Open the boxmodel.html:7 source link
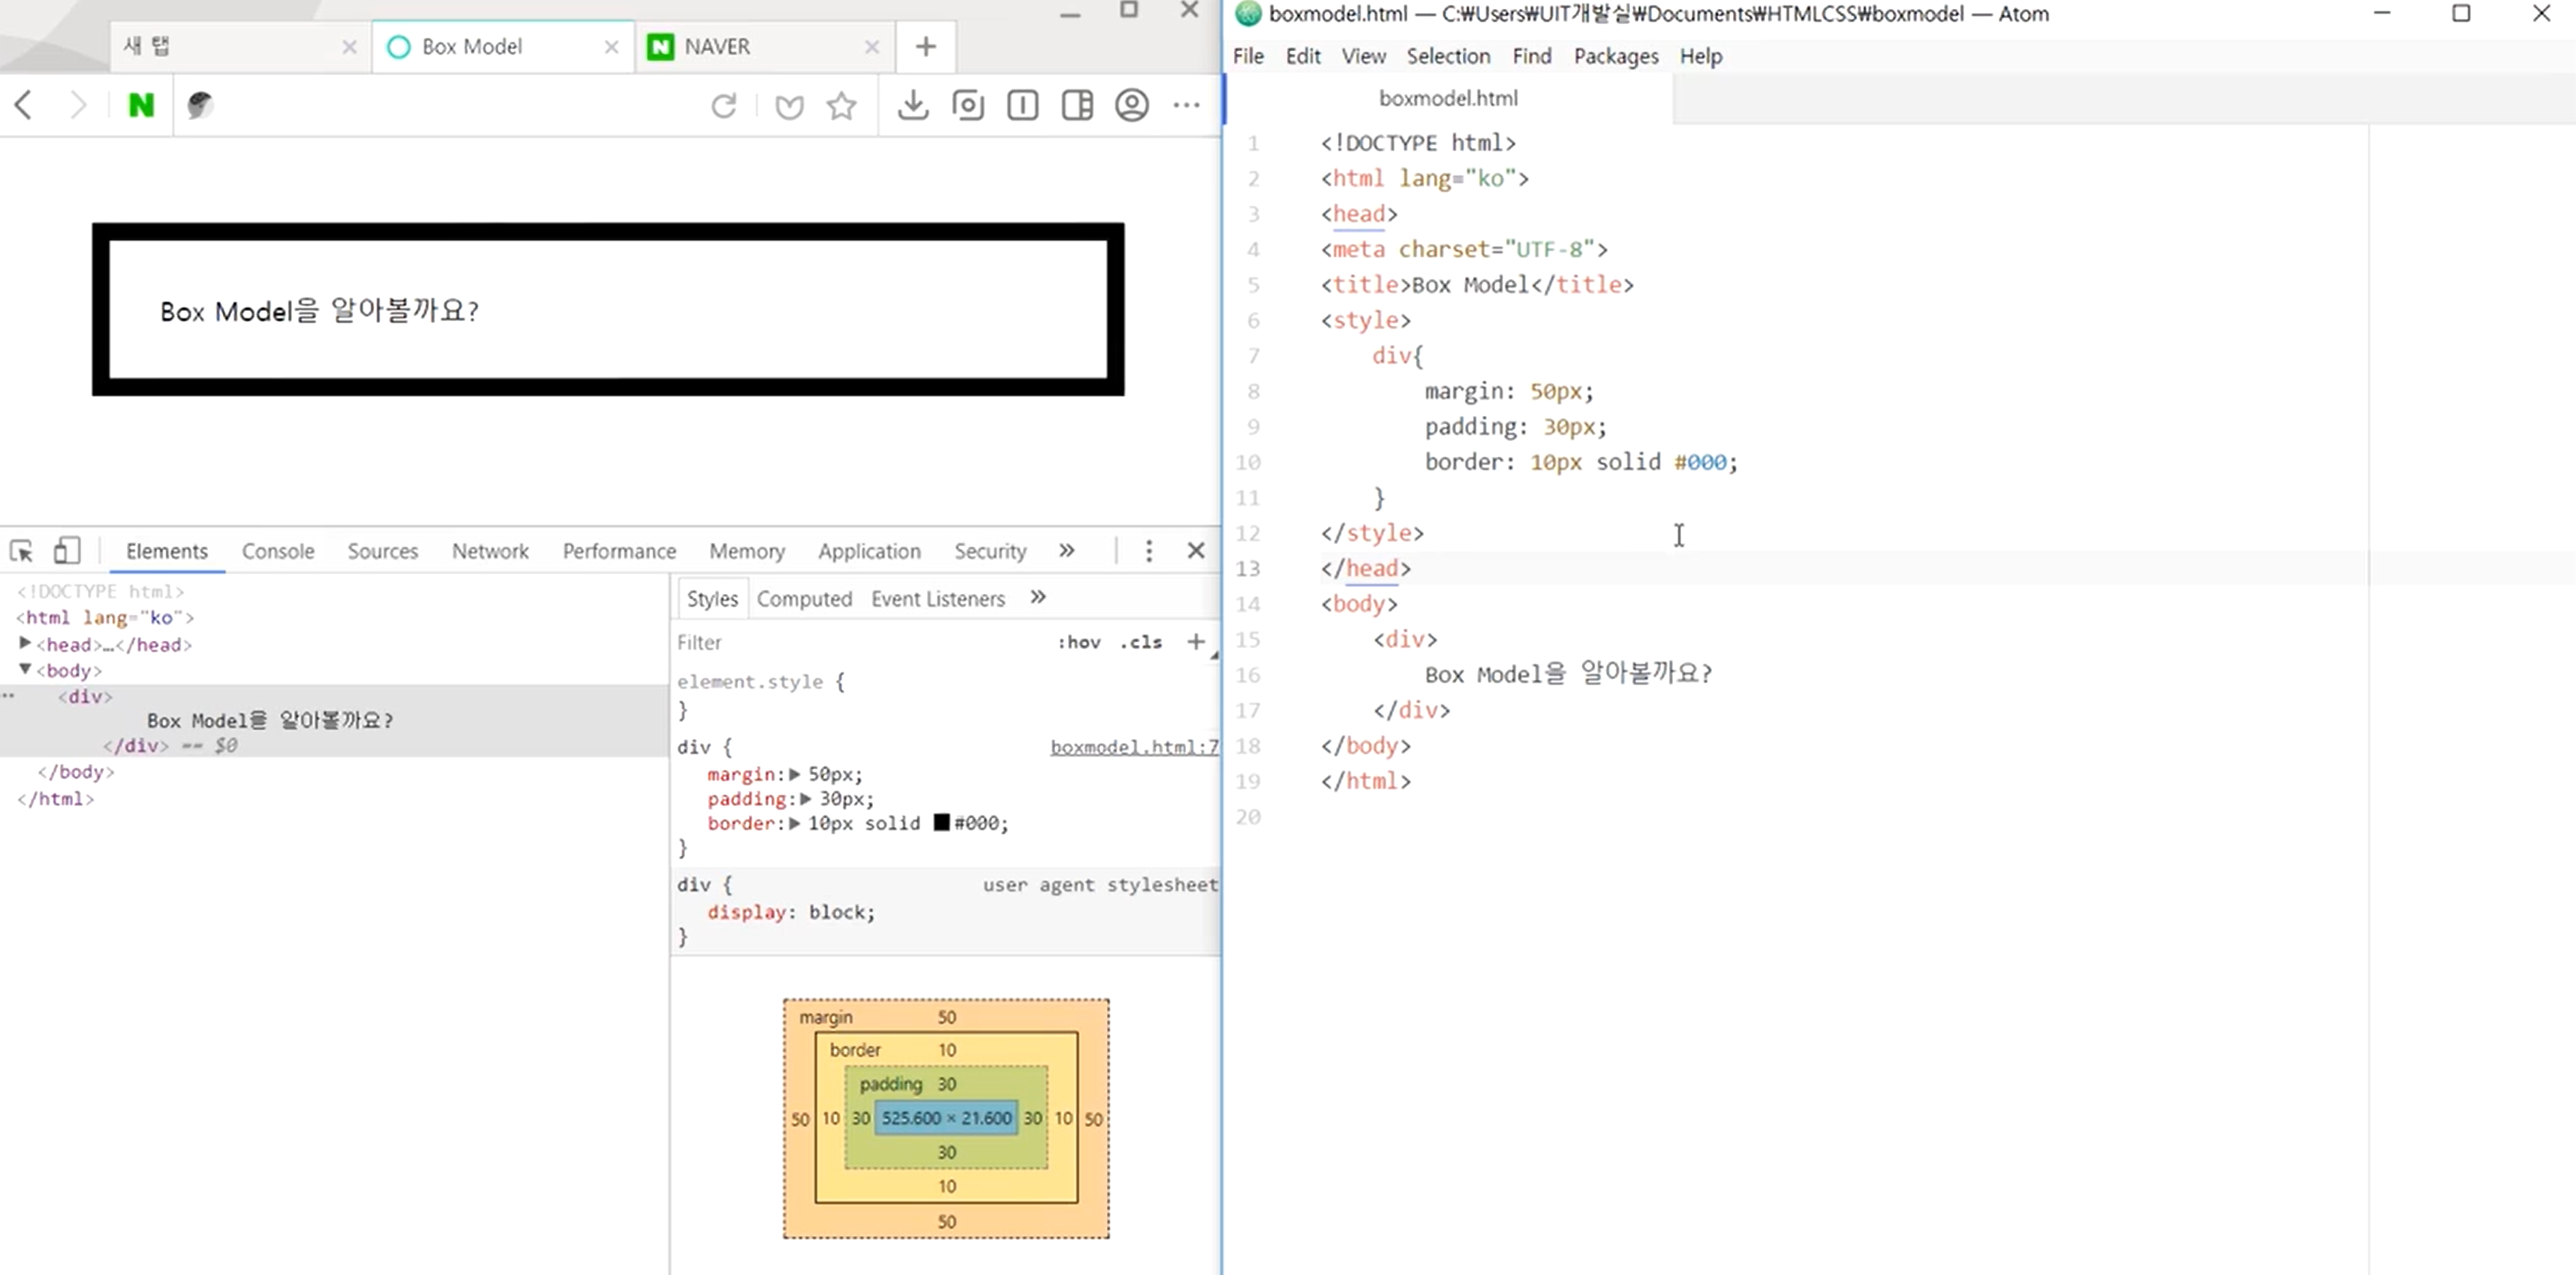 click(1133, 747)
